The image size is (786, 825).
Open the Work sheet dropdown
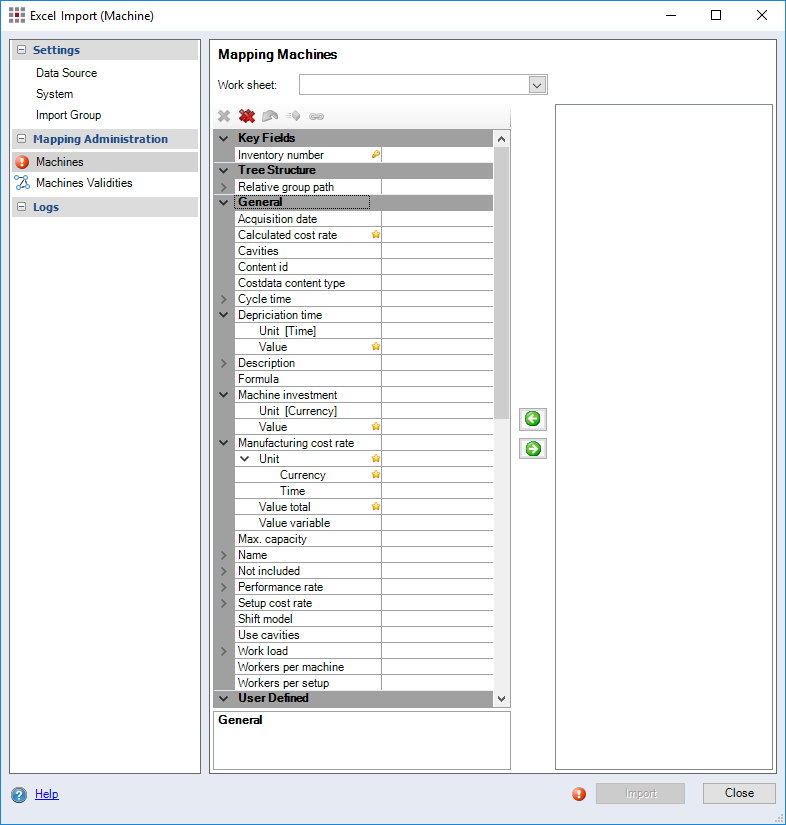(x=537, y=85)
